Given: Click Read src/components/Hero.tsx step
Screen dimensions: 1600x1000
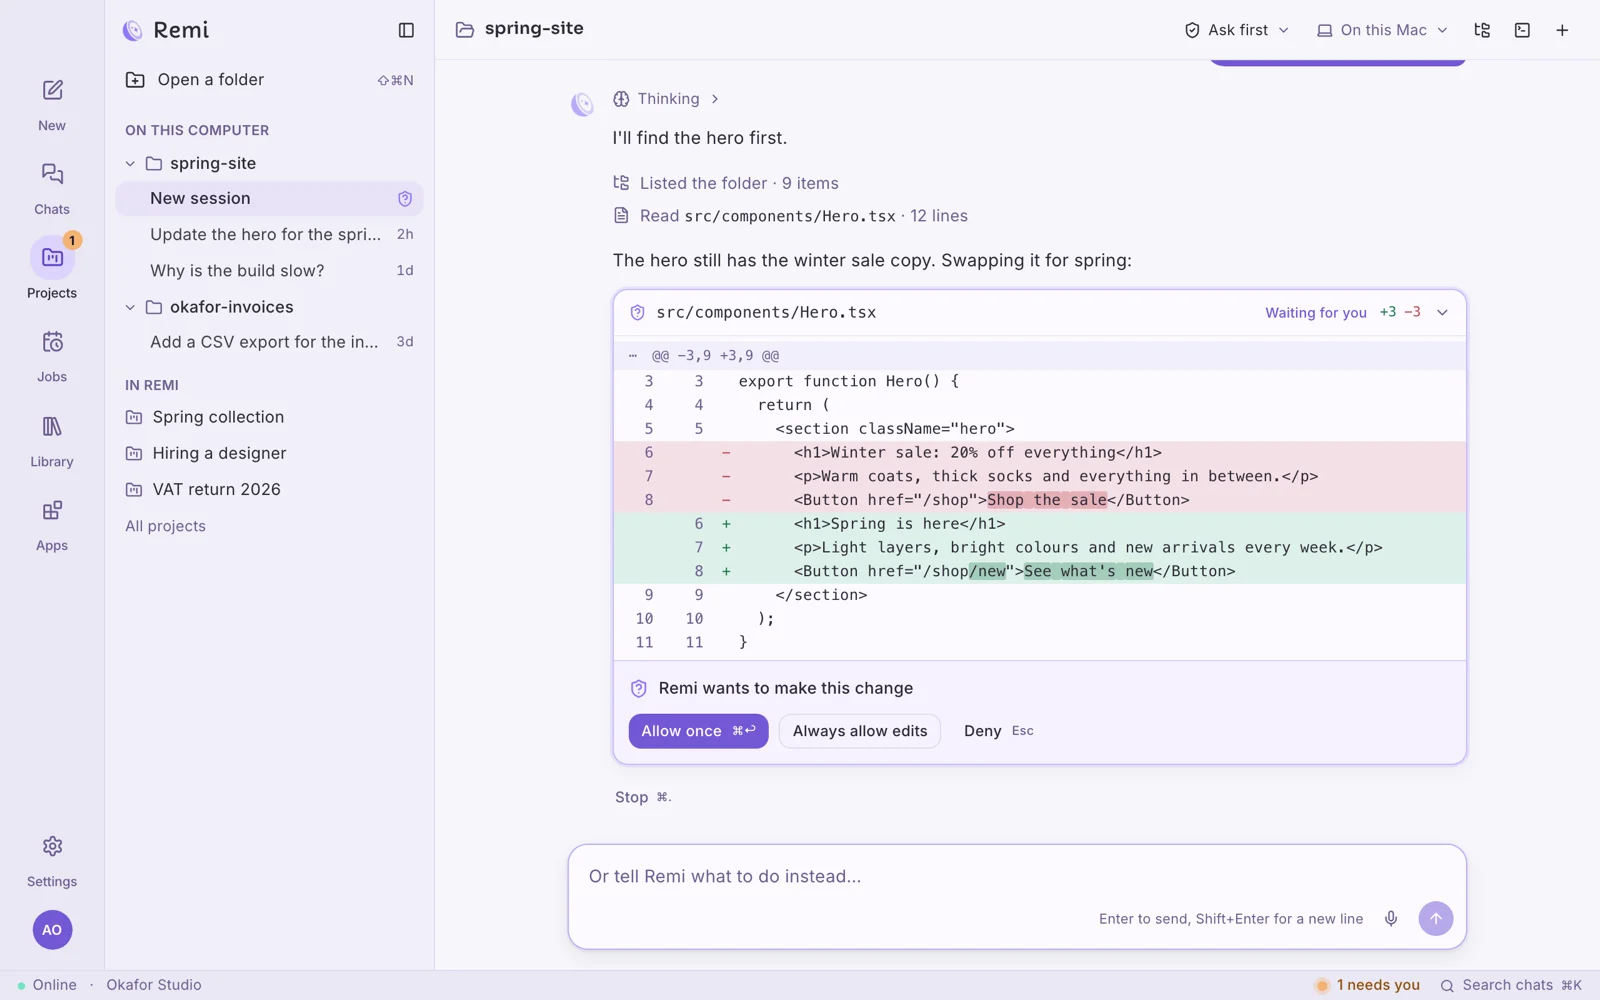Looking at the screenshot, I should pos(790,216).
